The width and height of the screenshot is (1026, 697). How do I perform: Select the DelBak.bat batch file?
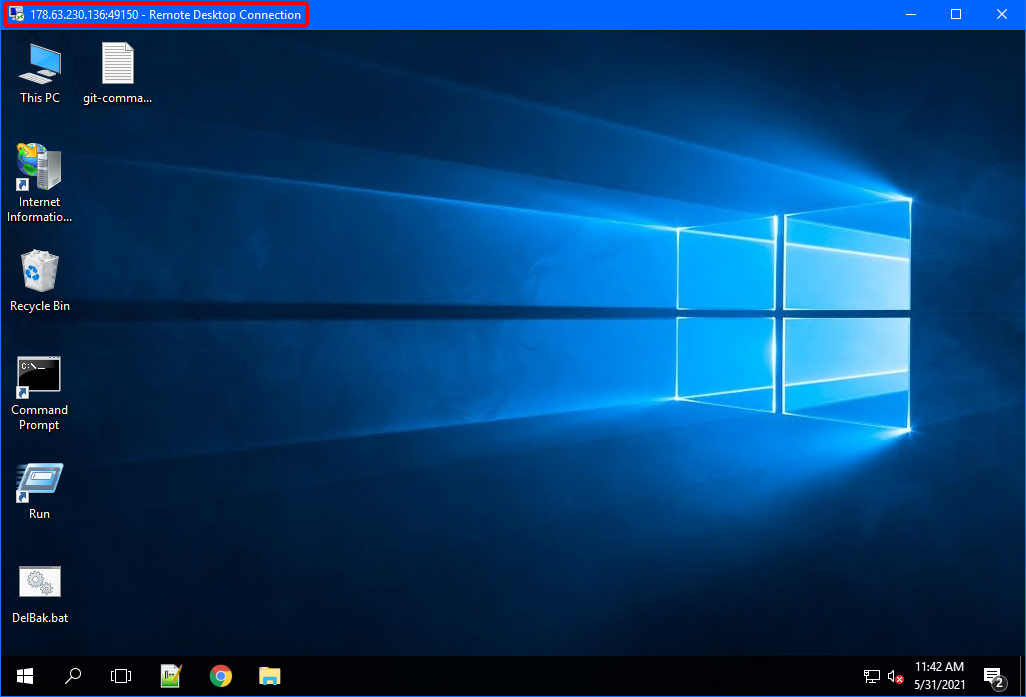point(40,594)
